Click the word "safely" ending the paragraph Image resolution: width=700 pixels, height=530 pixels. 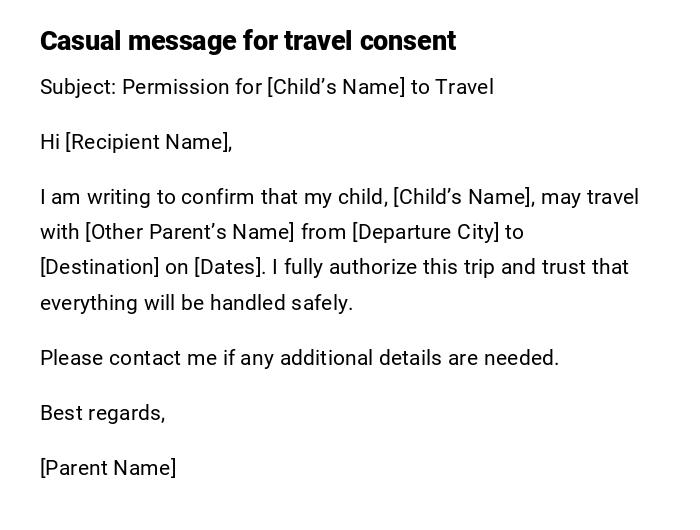(x=320, y=302)
